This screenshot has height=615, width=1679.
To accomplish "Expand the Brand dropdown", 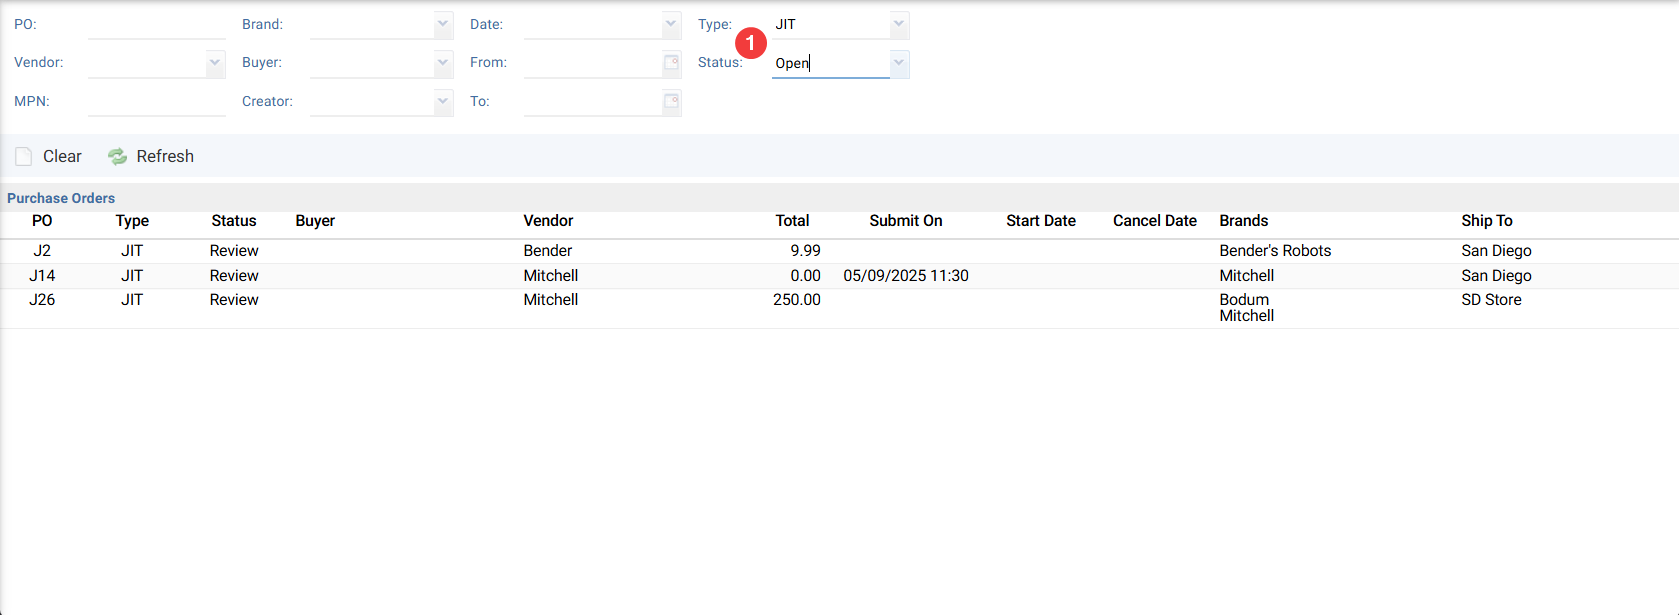I will pyautogui.click(x=443, y=24).
